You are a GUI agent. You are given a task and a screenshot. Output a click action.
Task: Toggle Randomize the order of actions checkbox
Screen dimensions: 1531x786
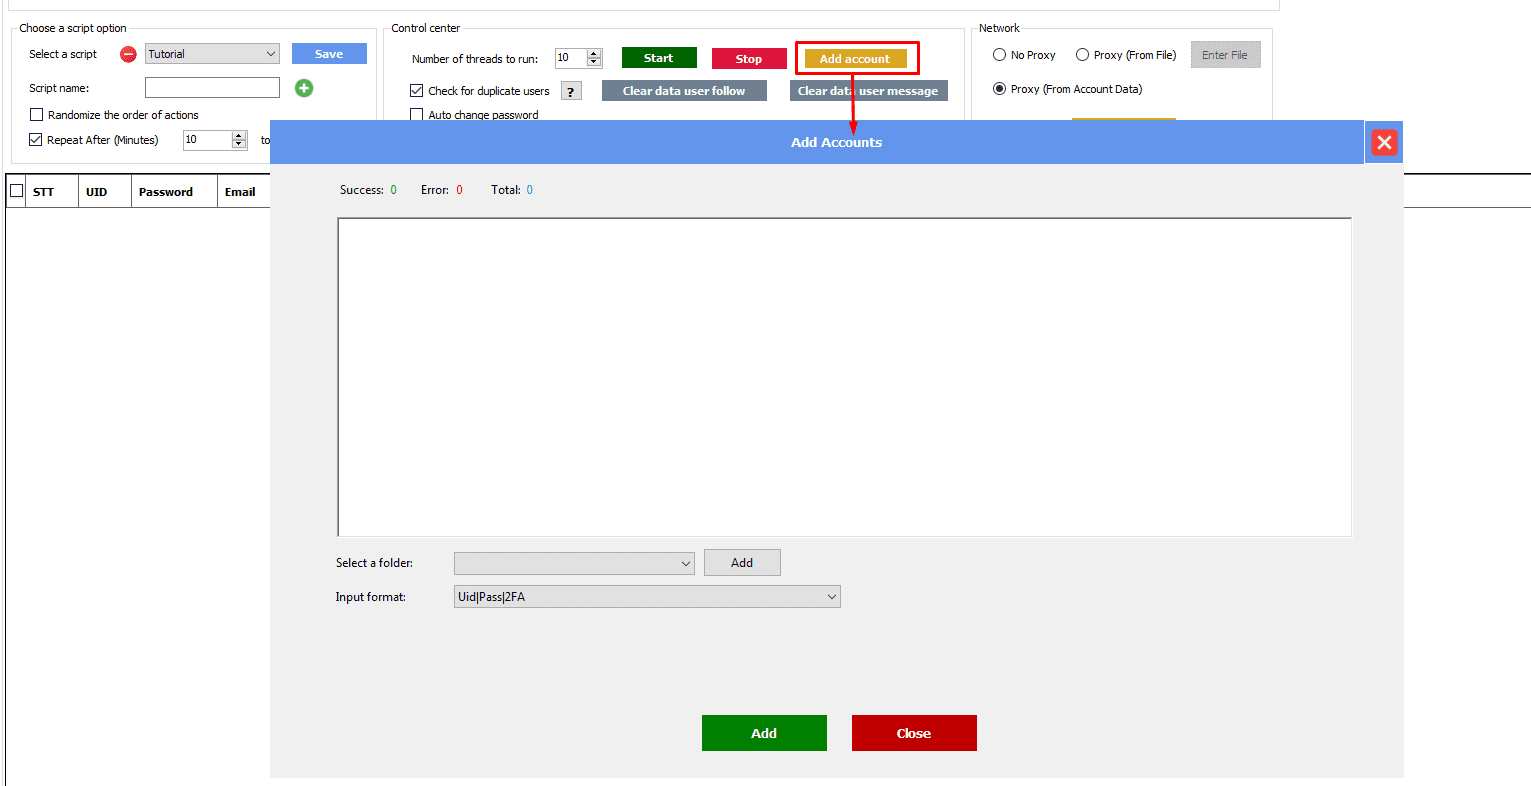click(x=37, y=115)
